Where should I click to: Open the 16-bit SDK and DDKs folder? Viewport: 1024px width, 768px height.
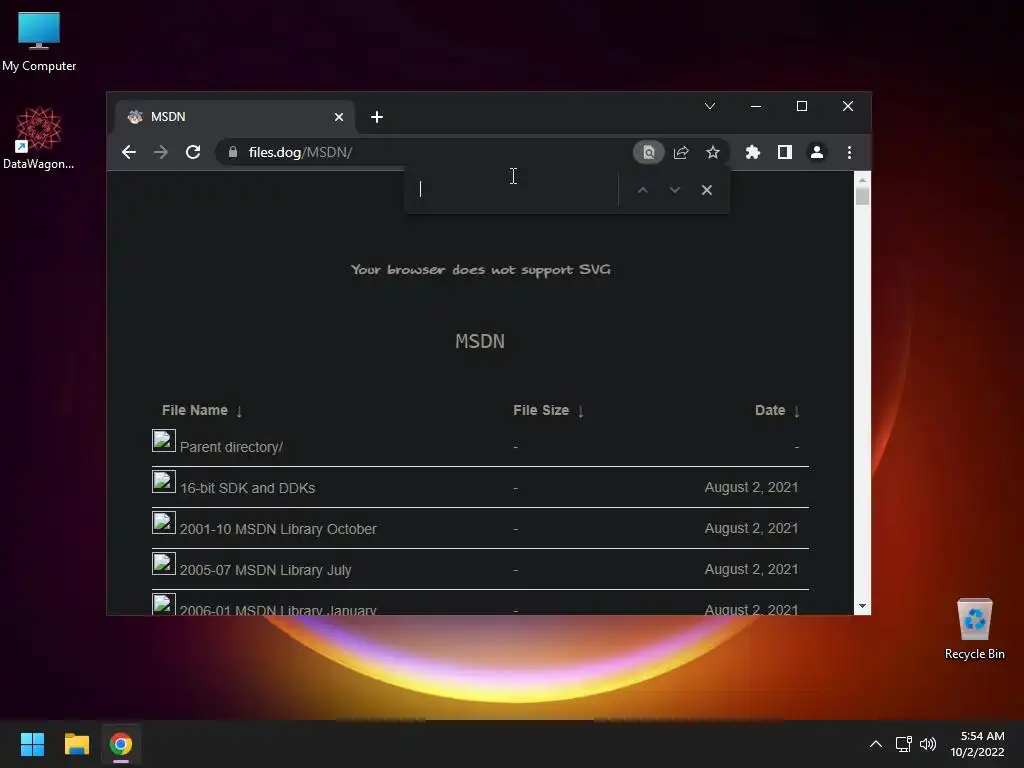coord(248,488)
